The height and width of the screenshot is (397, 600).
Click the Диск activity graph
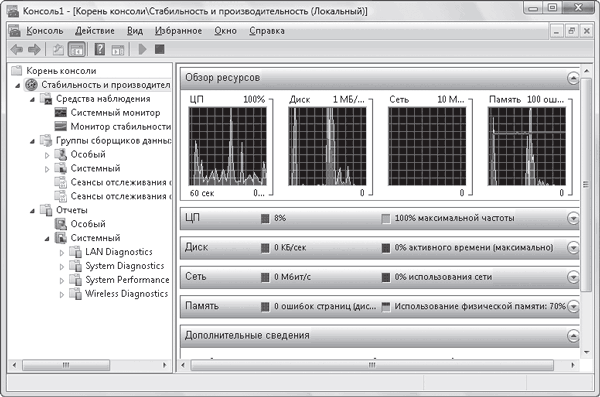[x=327, y=146]
